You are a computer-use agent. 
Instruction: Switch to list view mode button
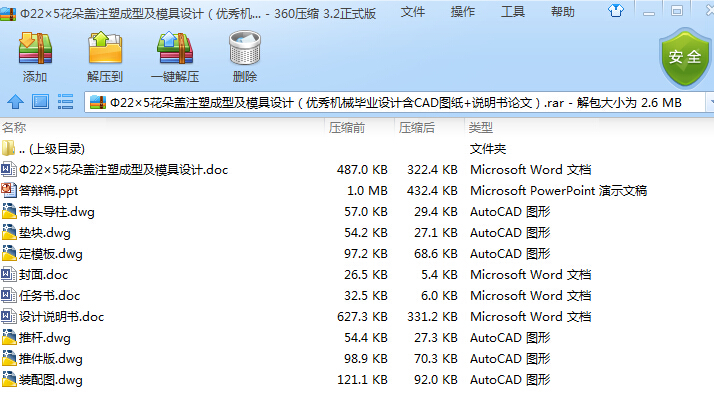tap(66, 102)
